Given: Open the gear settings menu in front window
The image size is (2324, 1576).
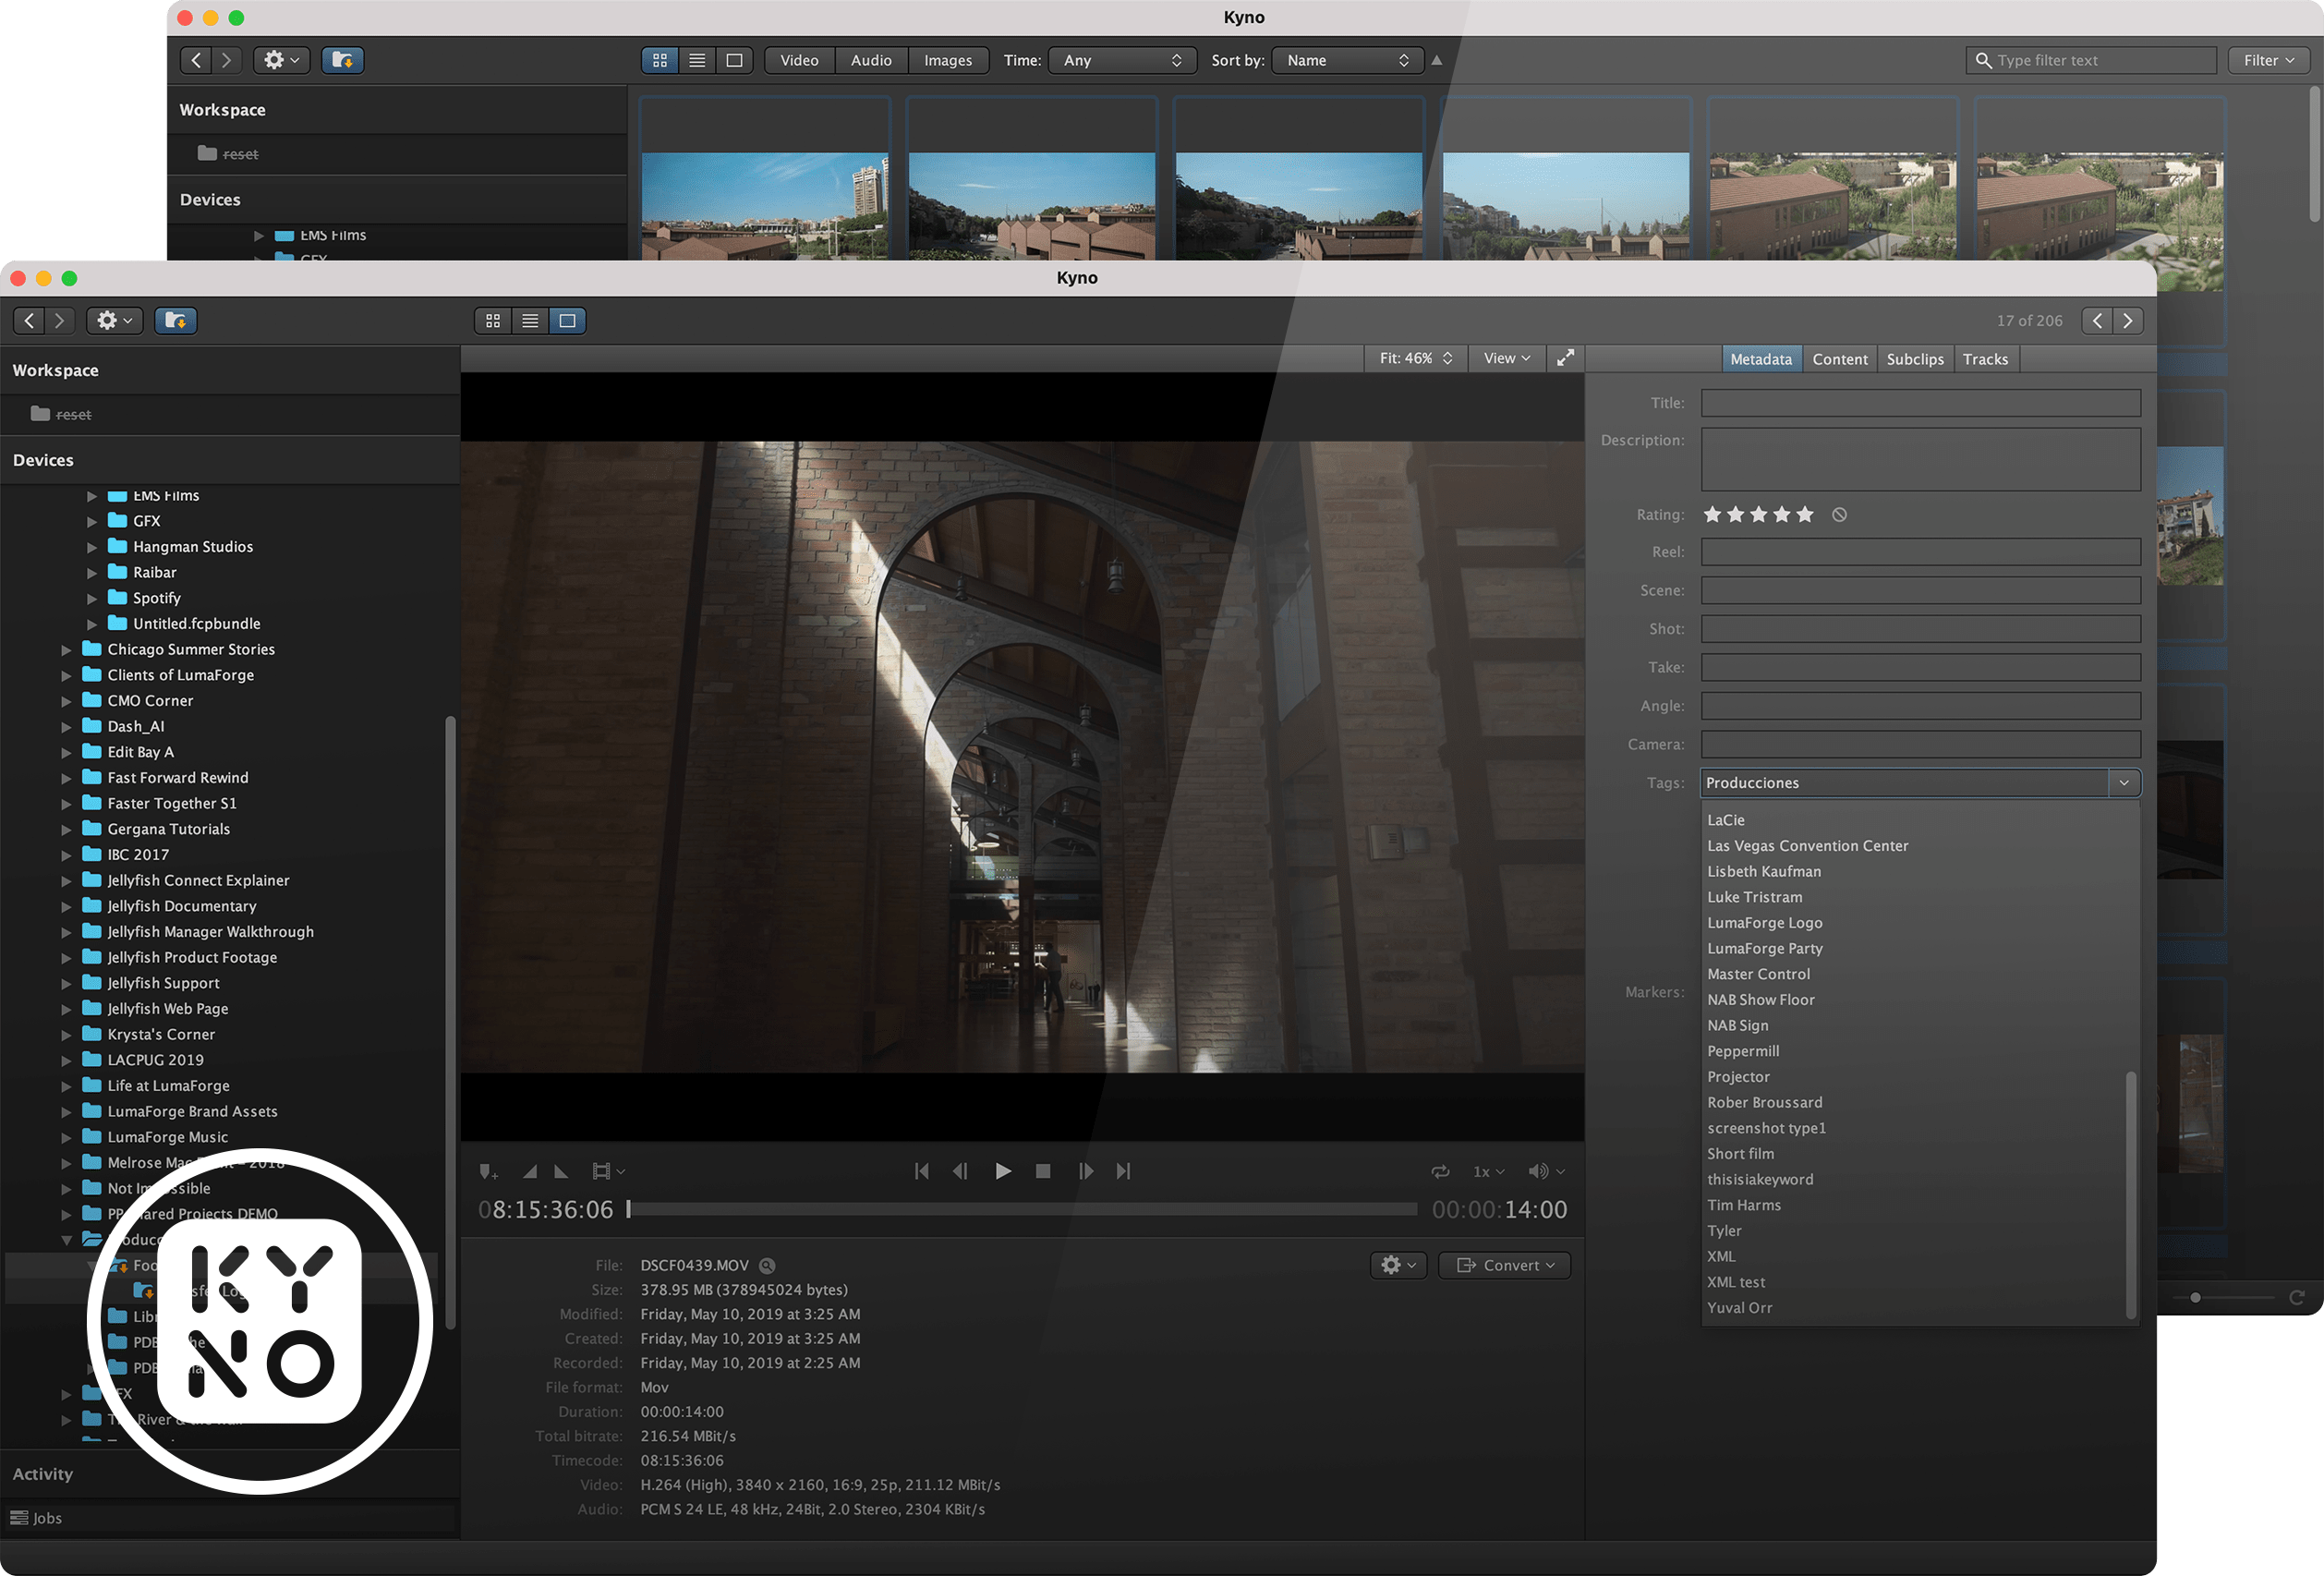Looking at the screenshot, I should (x=114, y=320).
